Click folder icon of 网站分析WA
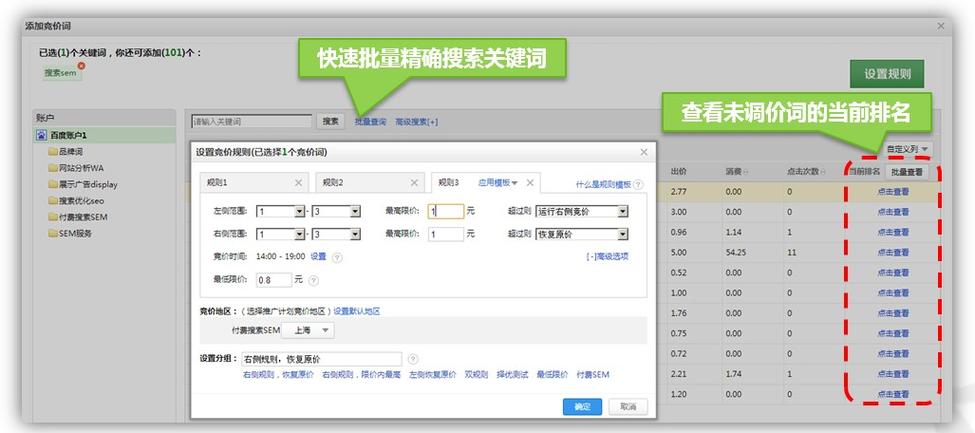This screenshot has width=975, height=433. point(53,168)
